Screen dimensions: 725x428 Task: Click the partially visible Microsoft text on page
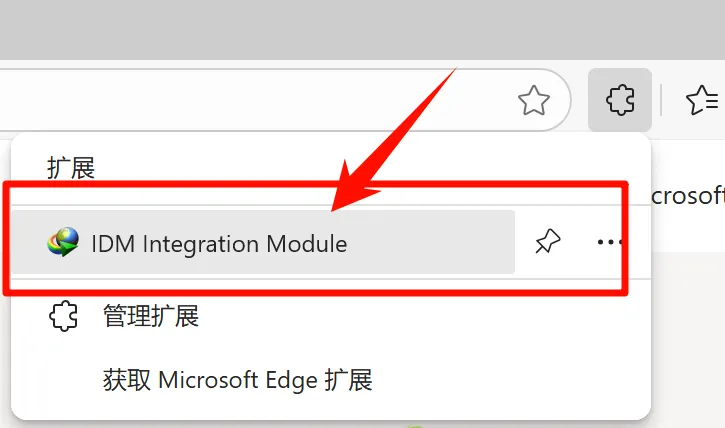pos(688,194)
